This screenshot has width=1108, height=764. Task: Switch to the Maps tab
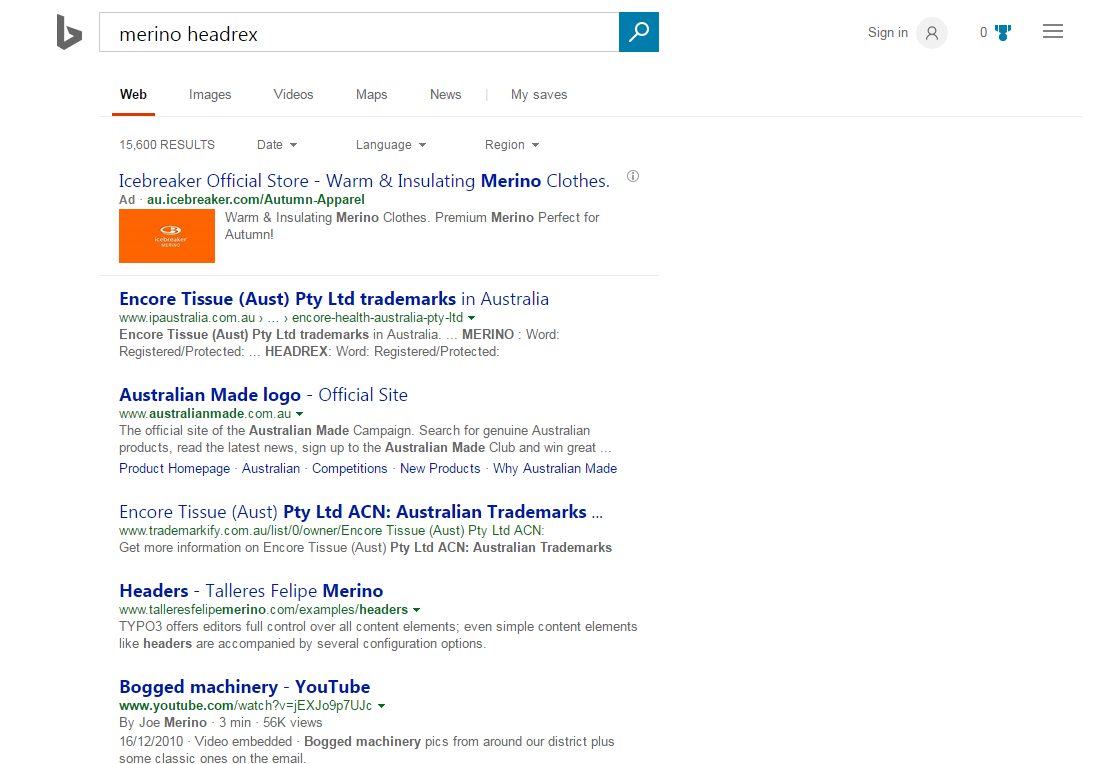click(372, 95)
